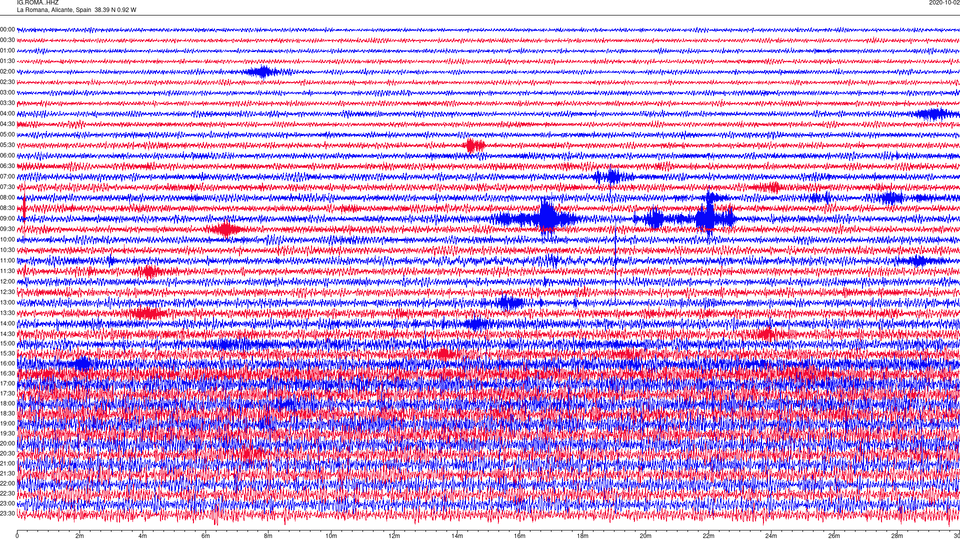The height and width of the screenshot is (540, 960).
Task: Select the 00:00 trace time label
Action: [7, 29]
